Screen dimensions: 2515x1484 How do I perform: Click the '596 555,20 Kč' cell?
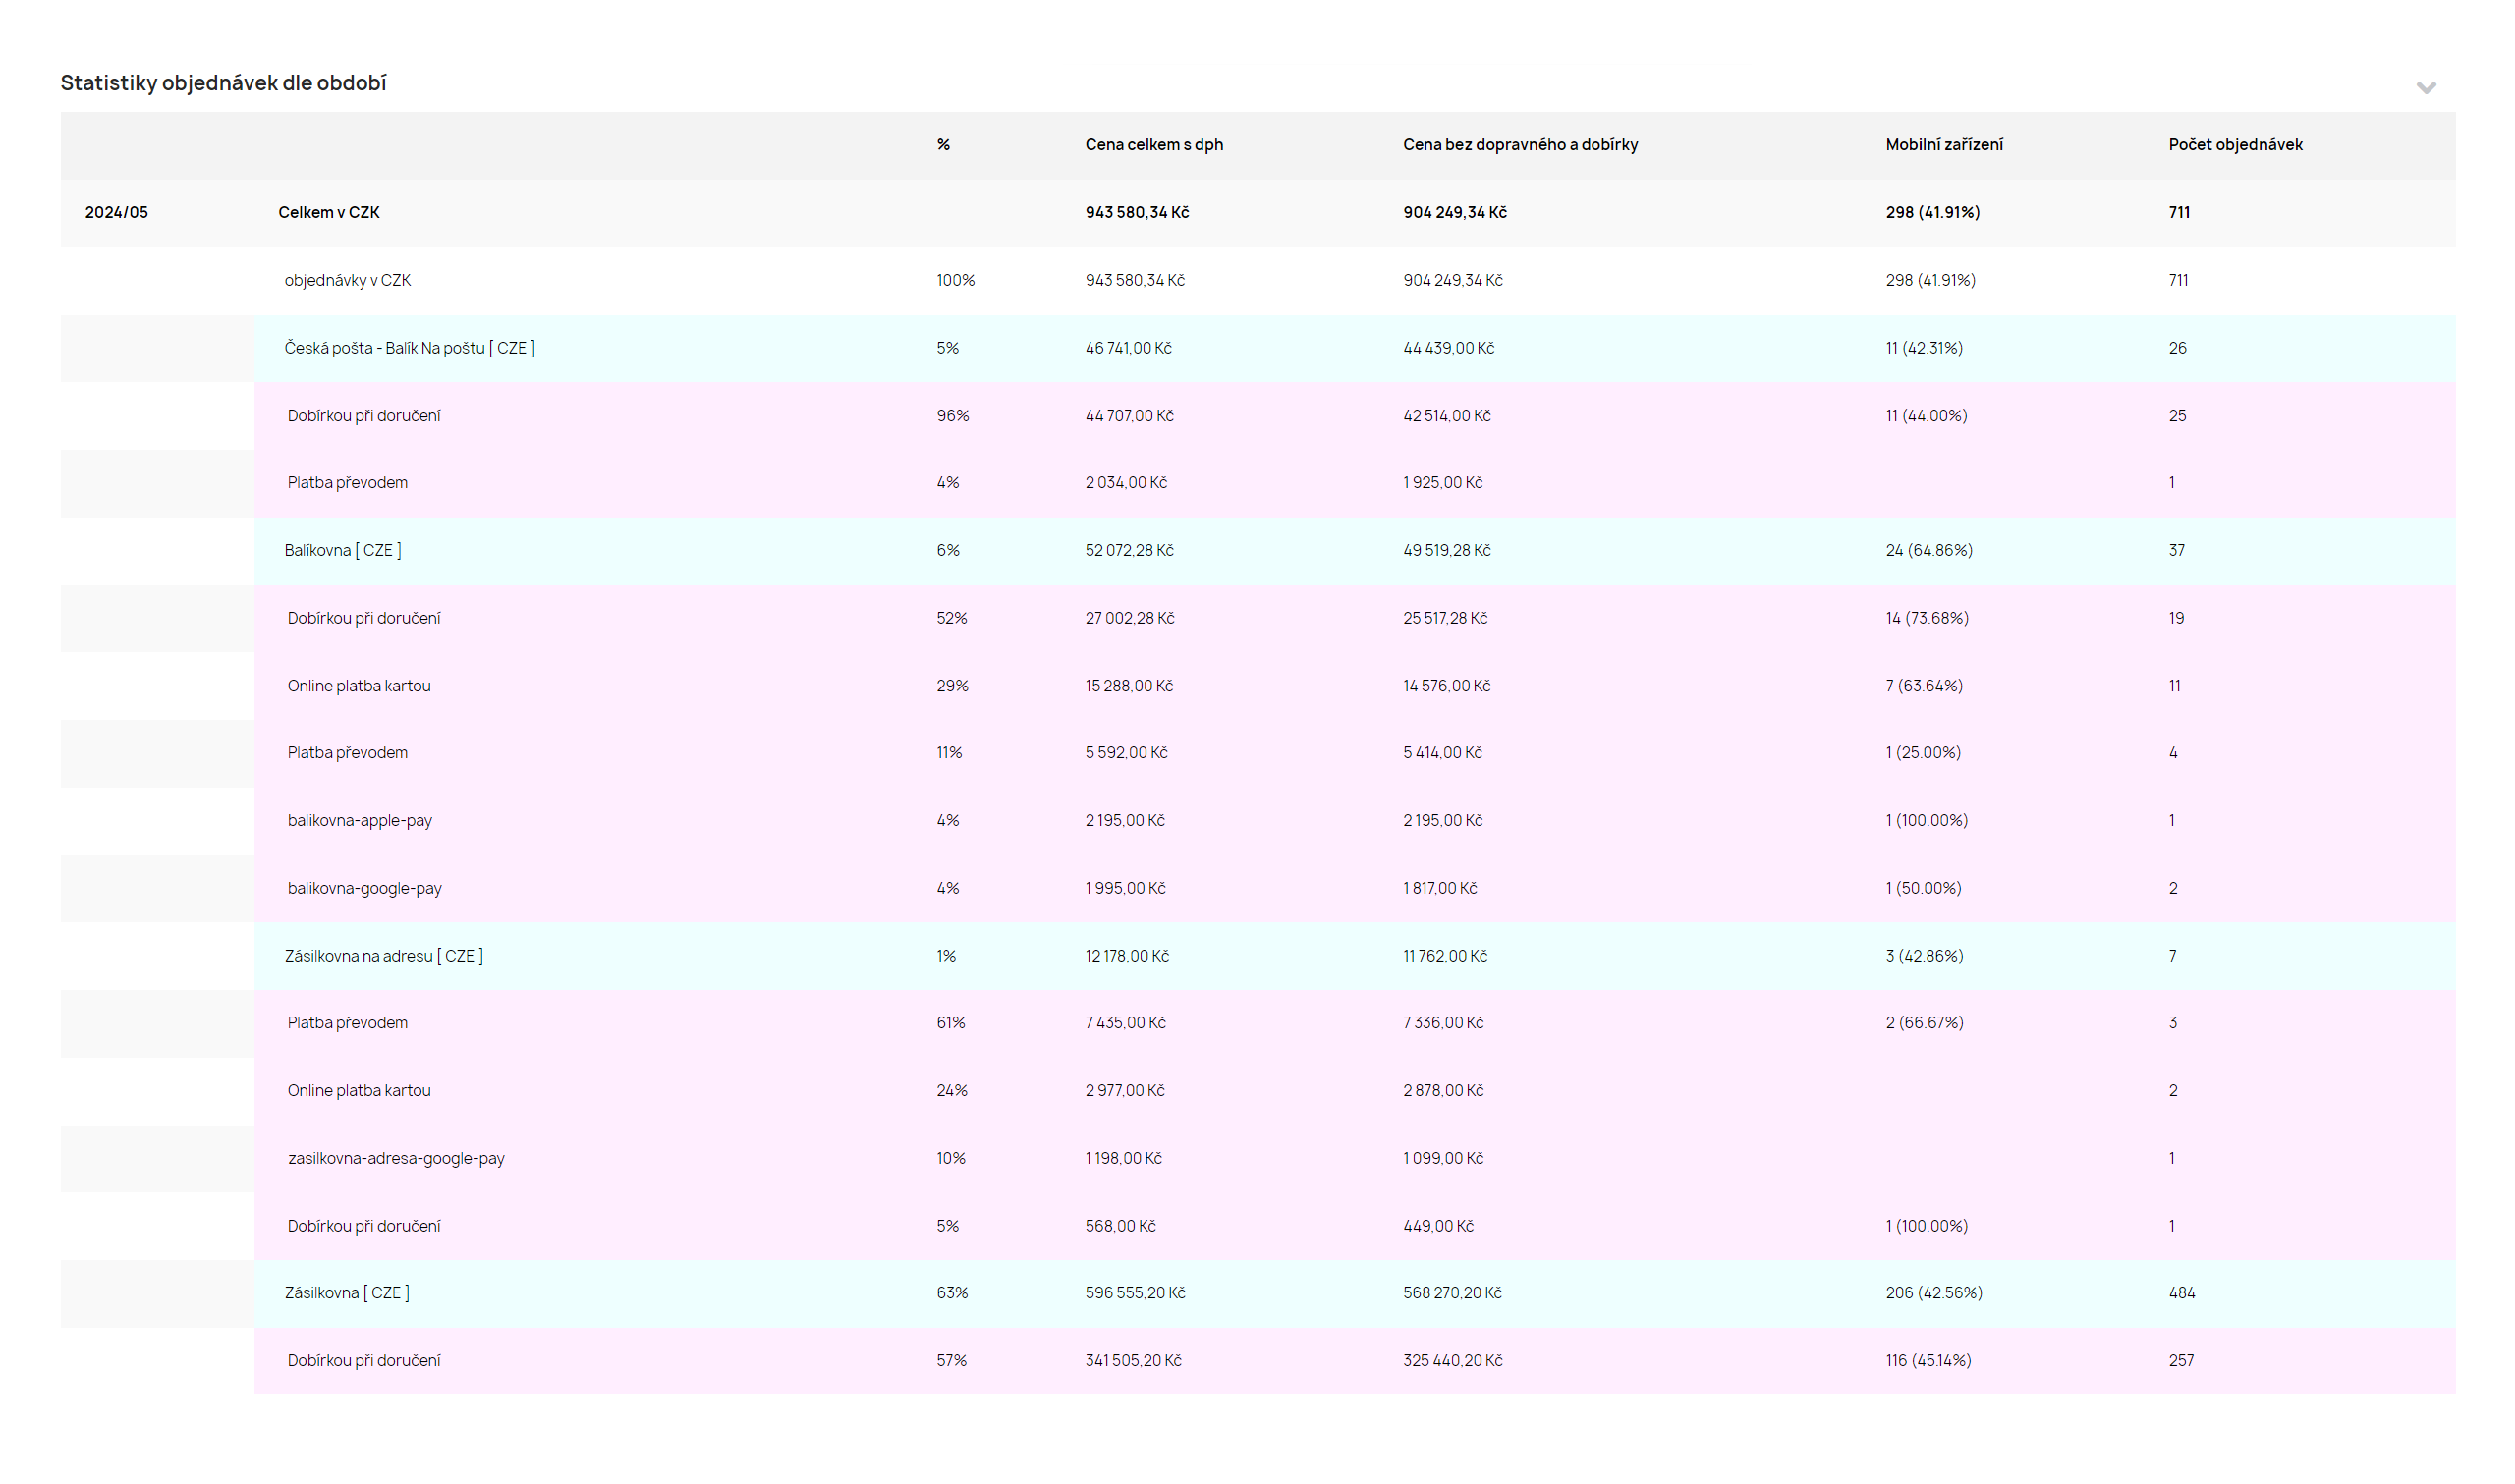1135,1293
